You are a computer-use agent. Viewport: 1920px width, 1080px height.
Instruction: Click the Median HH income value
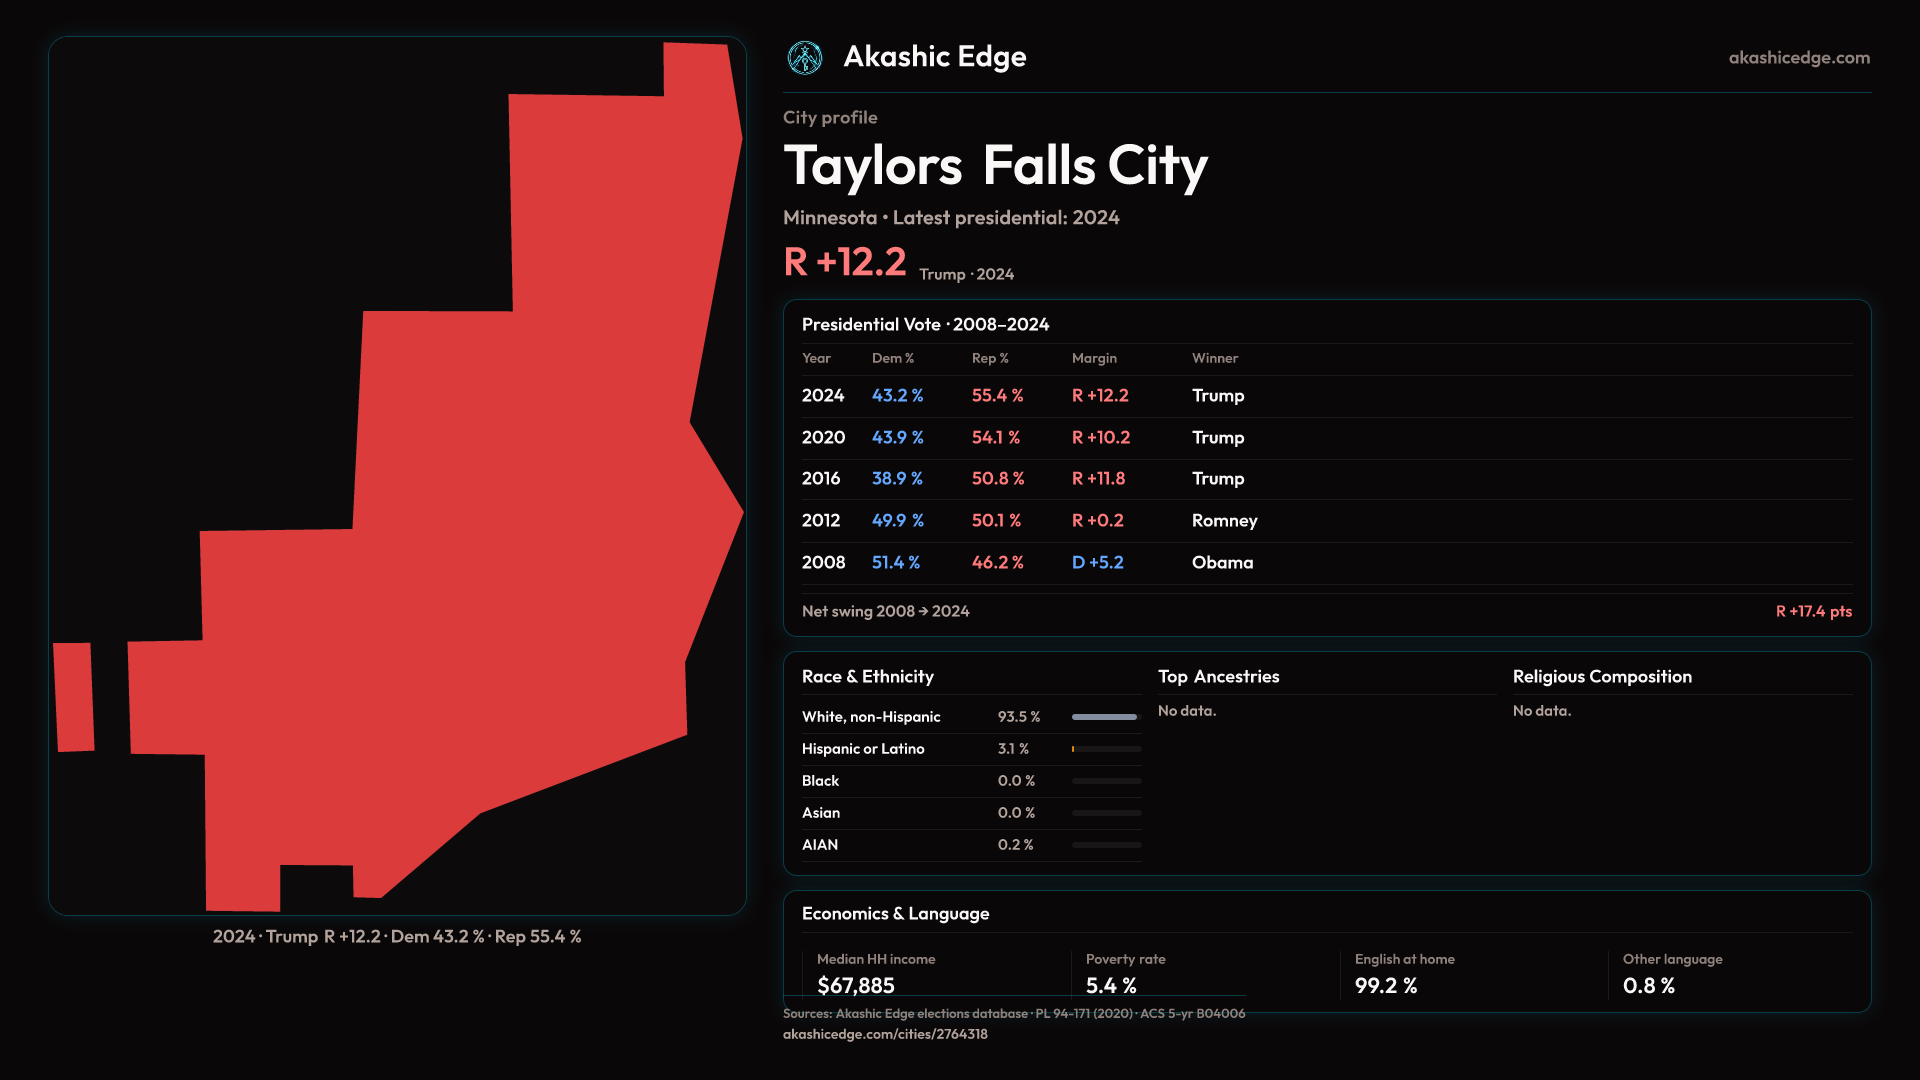(856, 985)
